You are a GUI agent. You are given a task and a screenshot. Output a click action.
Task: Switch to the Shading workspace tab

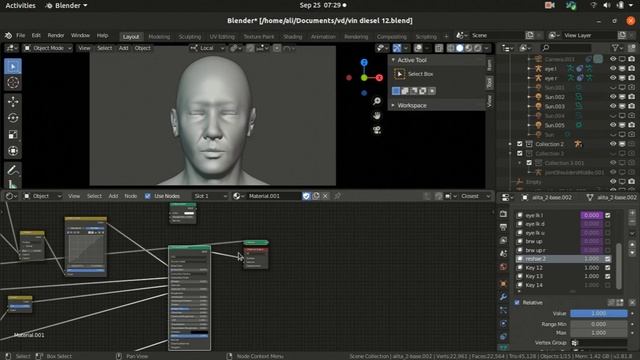tap(293, 37)
